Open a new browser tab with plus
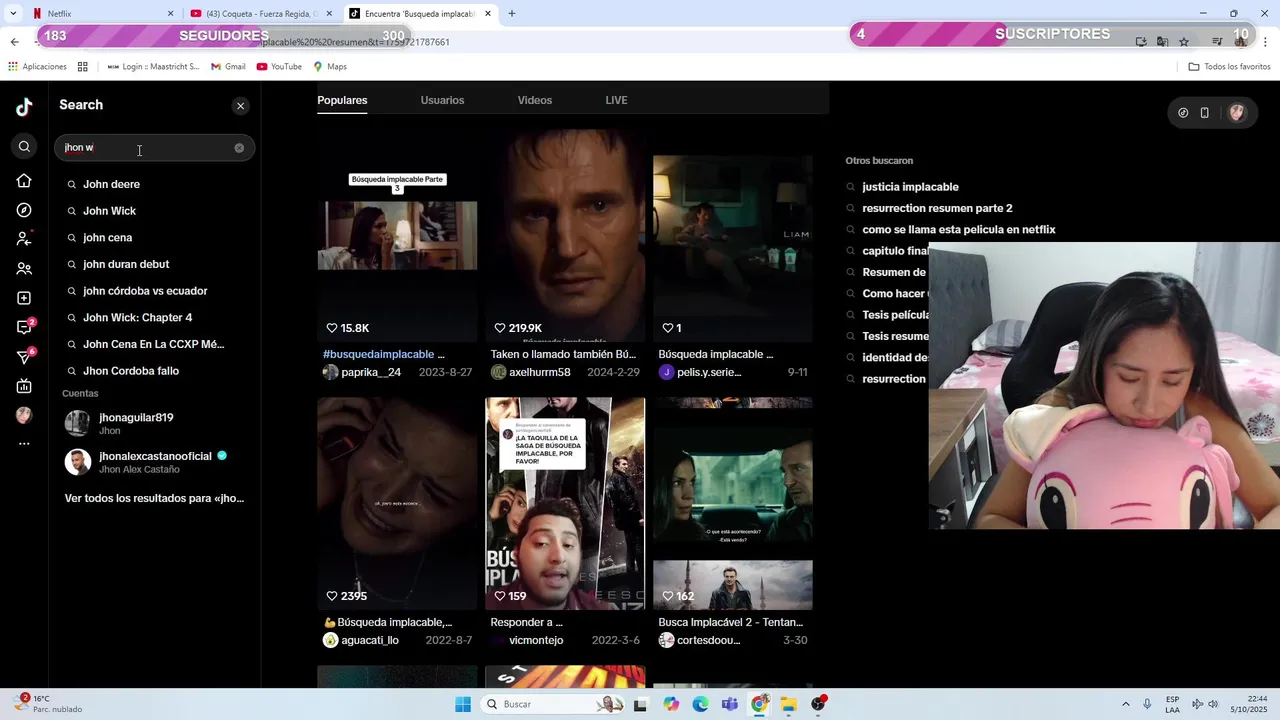 coord(512,14)
